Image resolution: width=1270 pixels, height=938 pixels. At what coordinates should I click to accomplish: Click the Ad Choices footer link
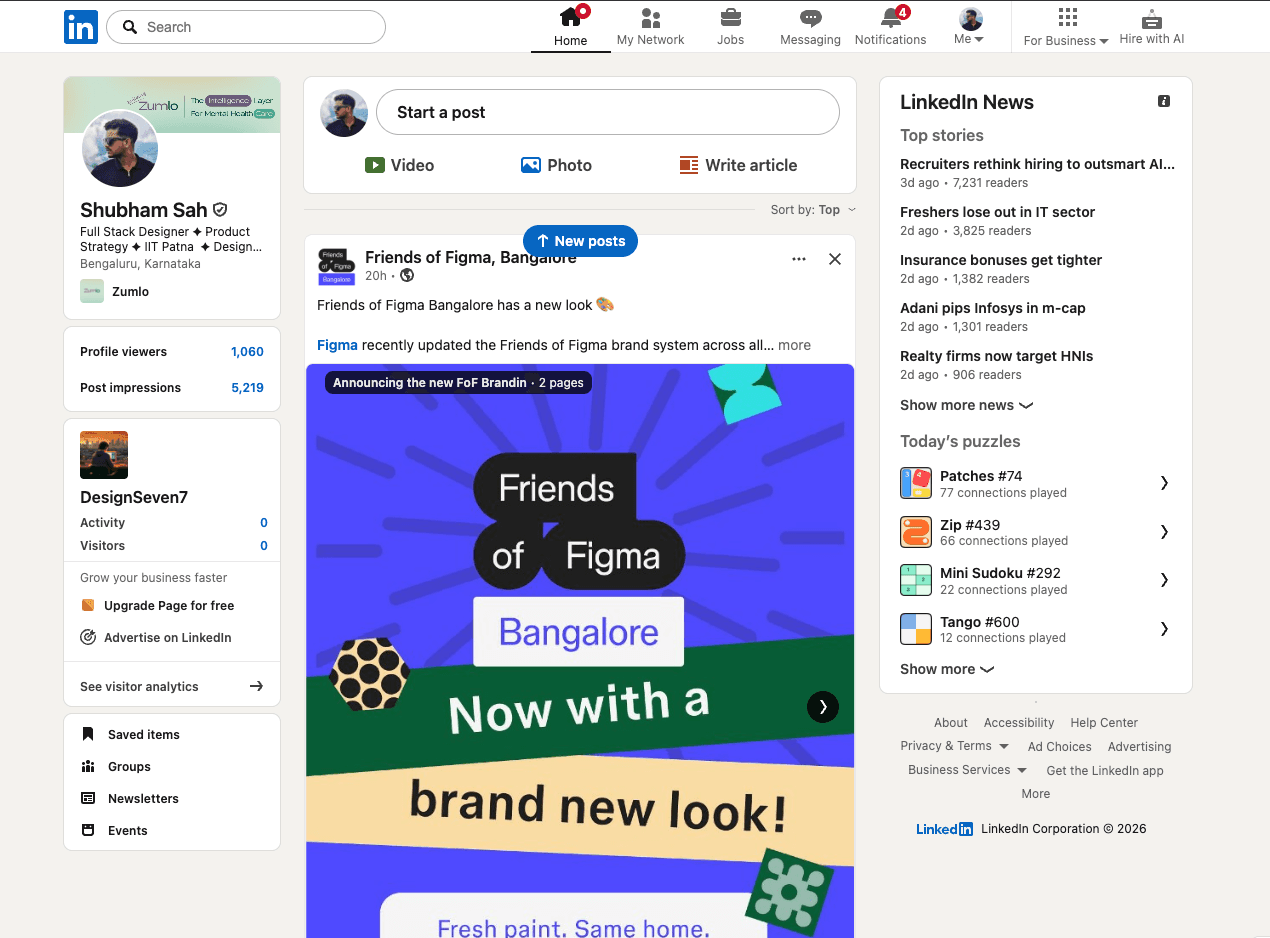point(1060,747)
